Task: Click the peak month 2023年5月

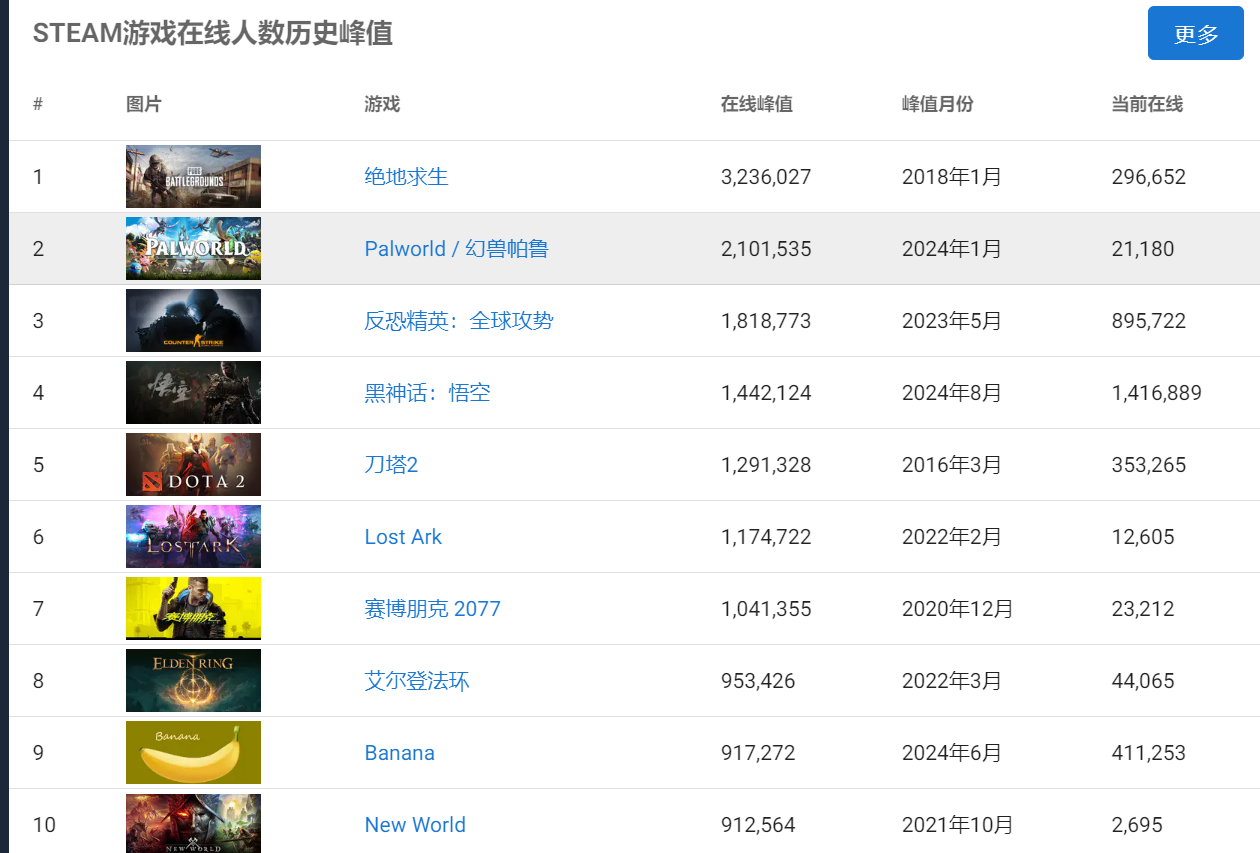Action: pos(952,321)
